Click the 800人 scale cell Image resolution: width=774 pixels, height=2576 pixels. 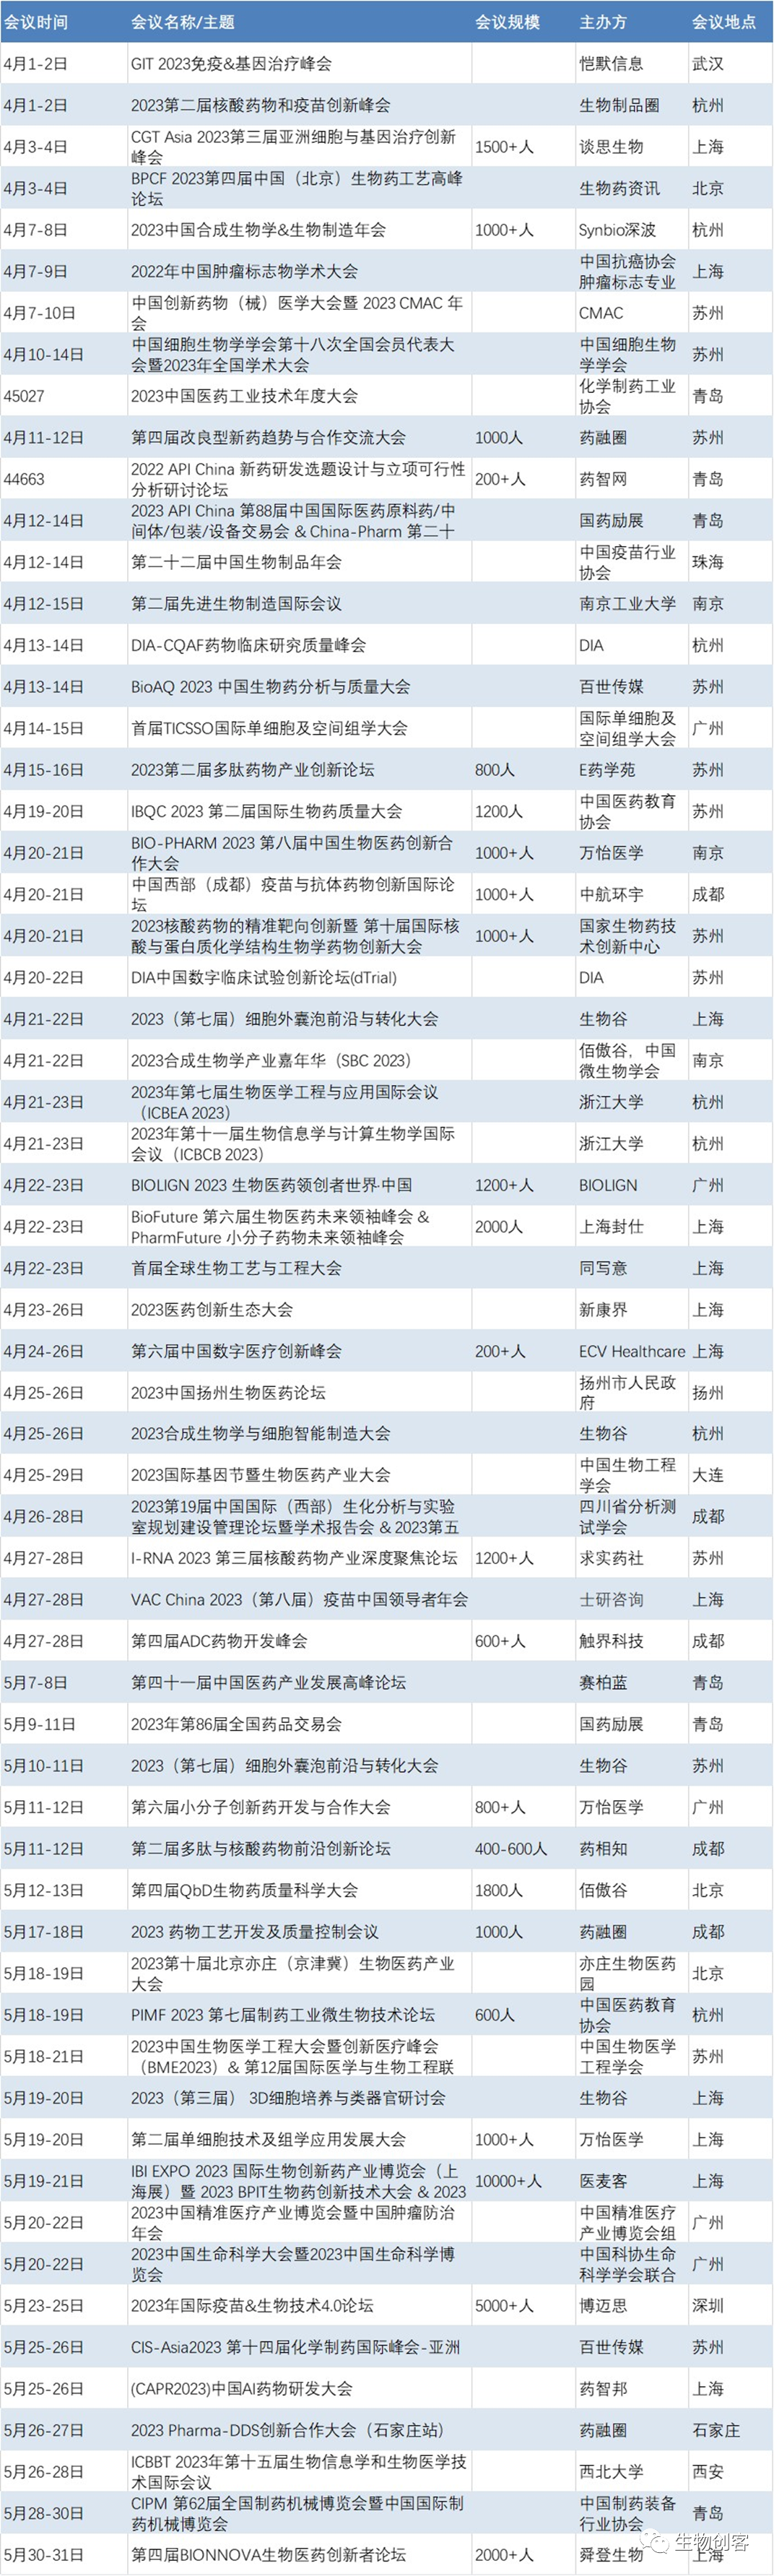tap(494, 770)
